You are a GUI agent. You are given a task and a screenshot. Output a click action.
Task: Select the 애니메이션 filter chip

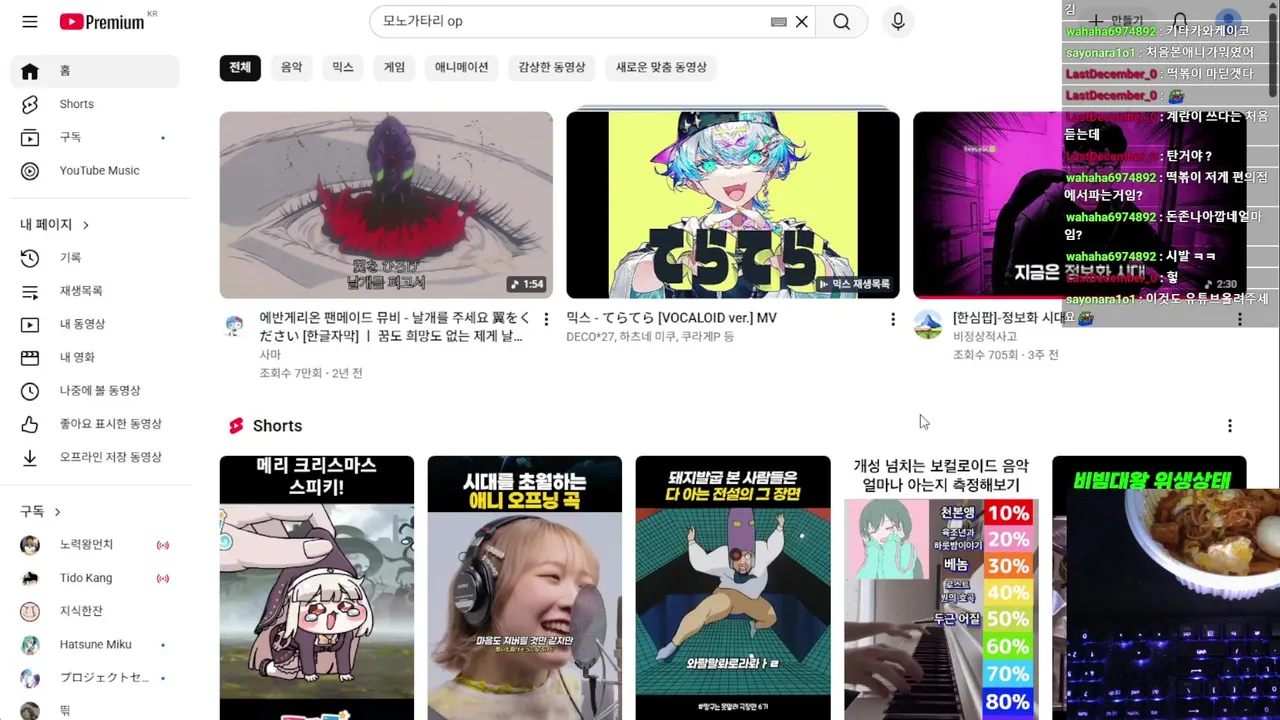tap(462, 67)
